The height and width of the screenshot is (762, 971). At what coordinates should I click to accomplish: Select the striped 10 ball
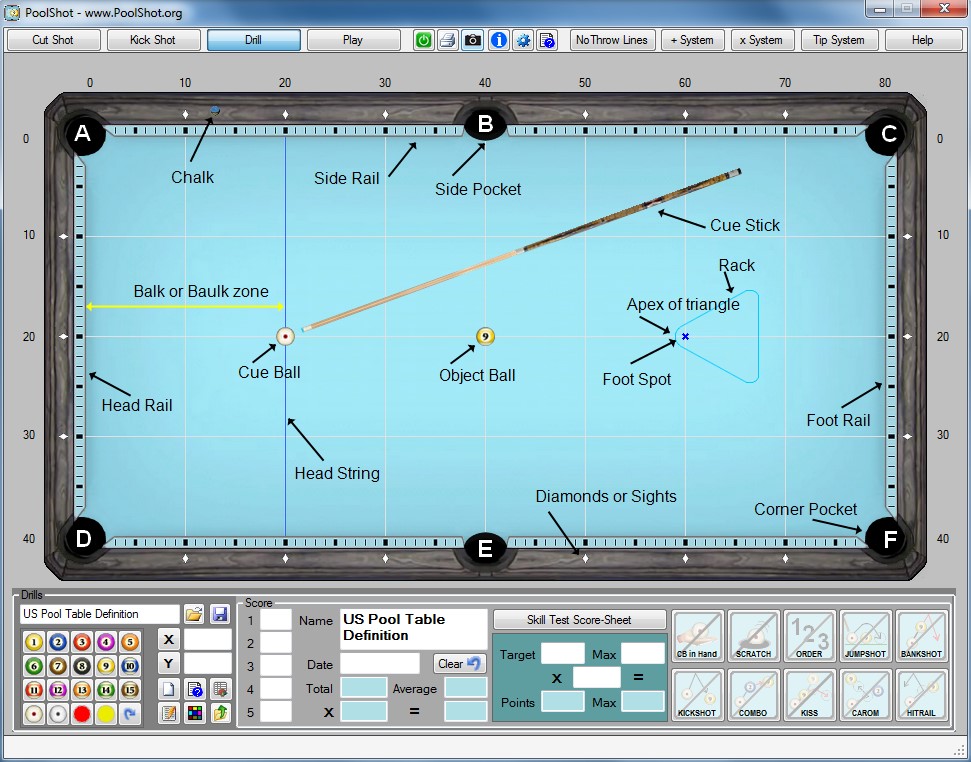coord(129,666)
